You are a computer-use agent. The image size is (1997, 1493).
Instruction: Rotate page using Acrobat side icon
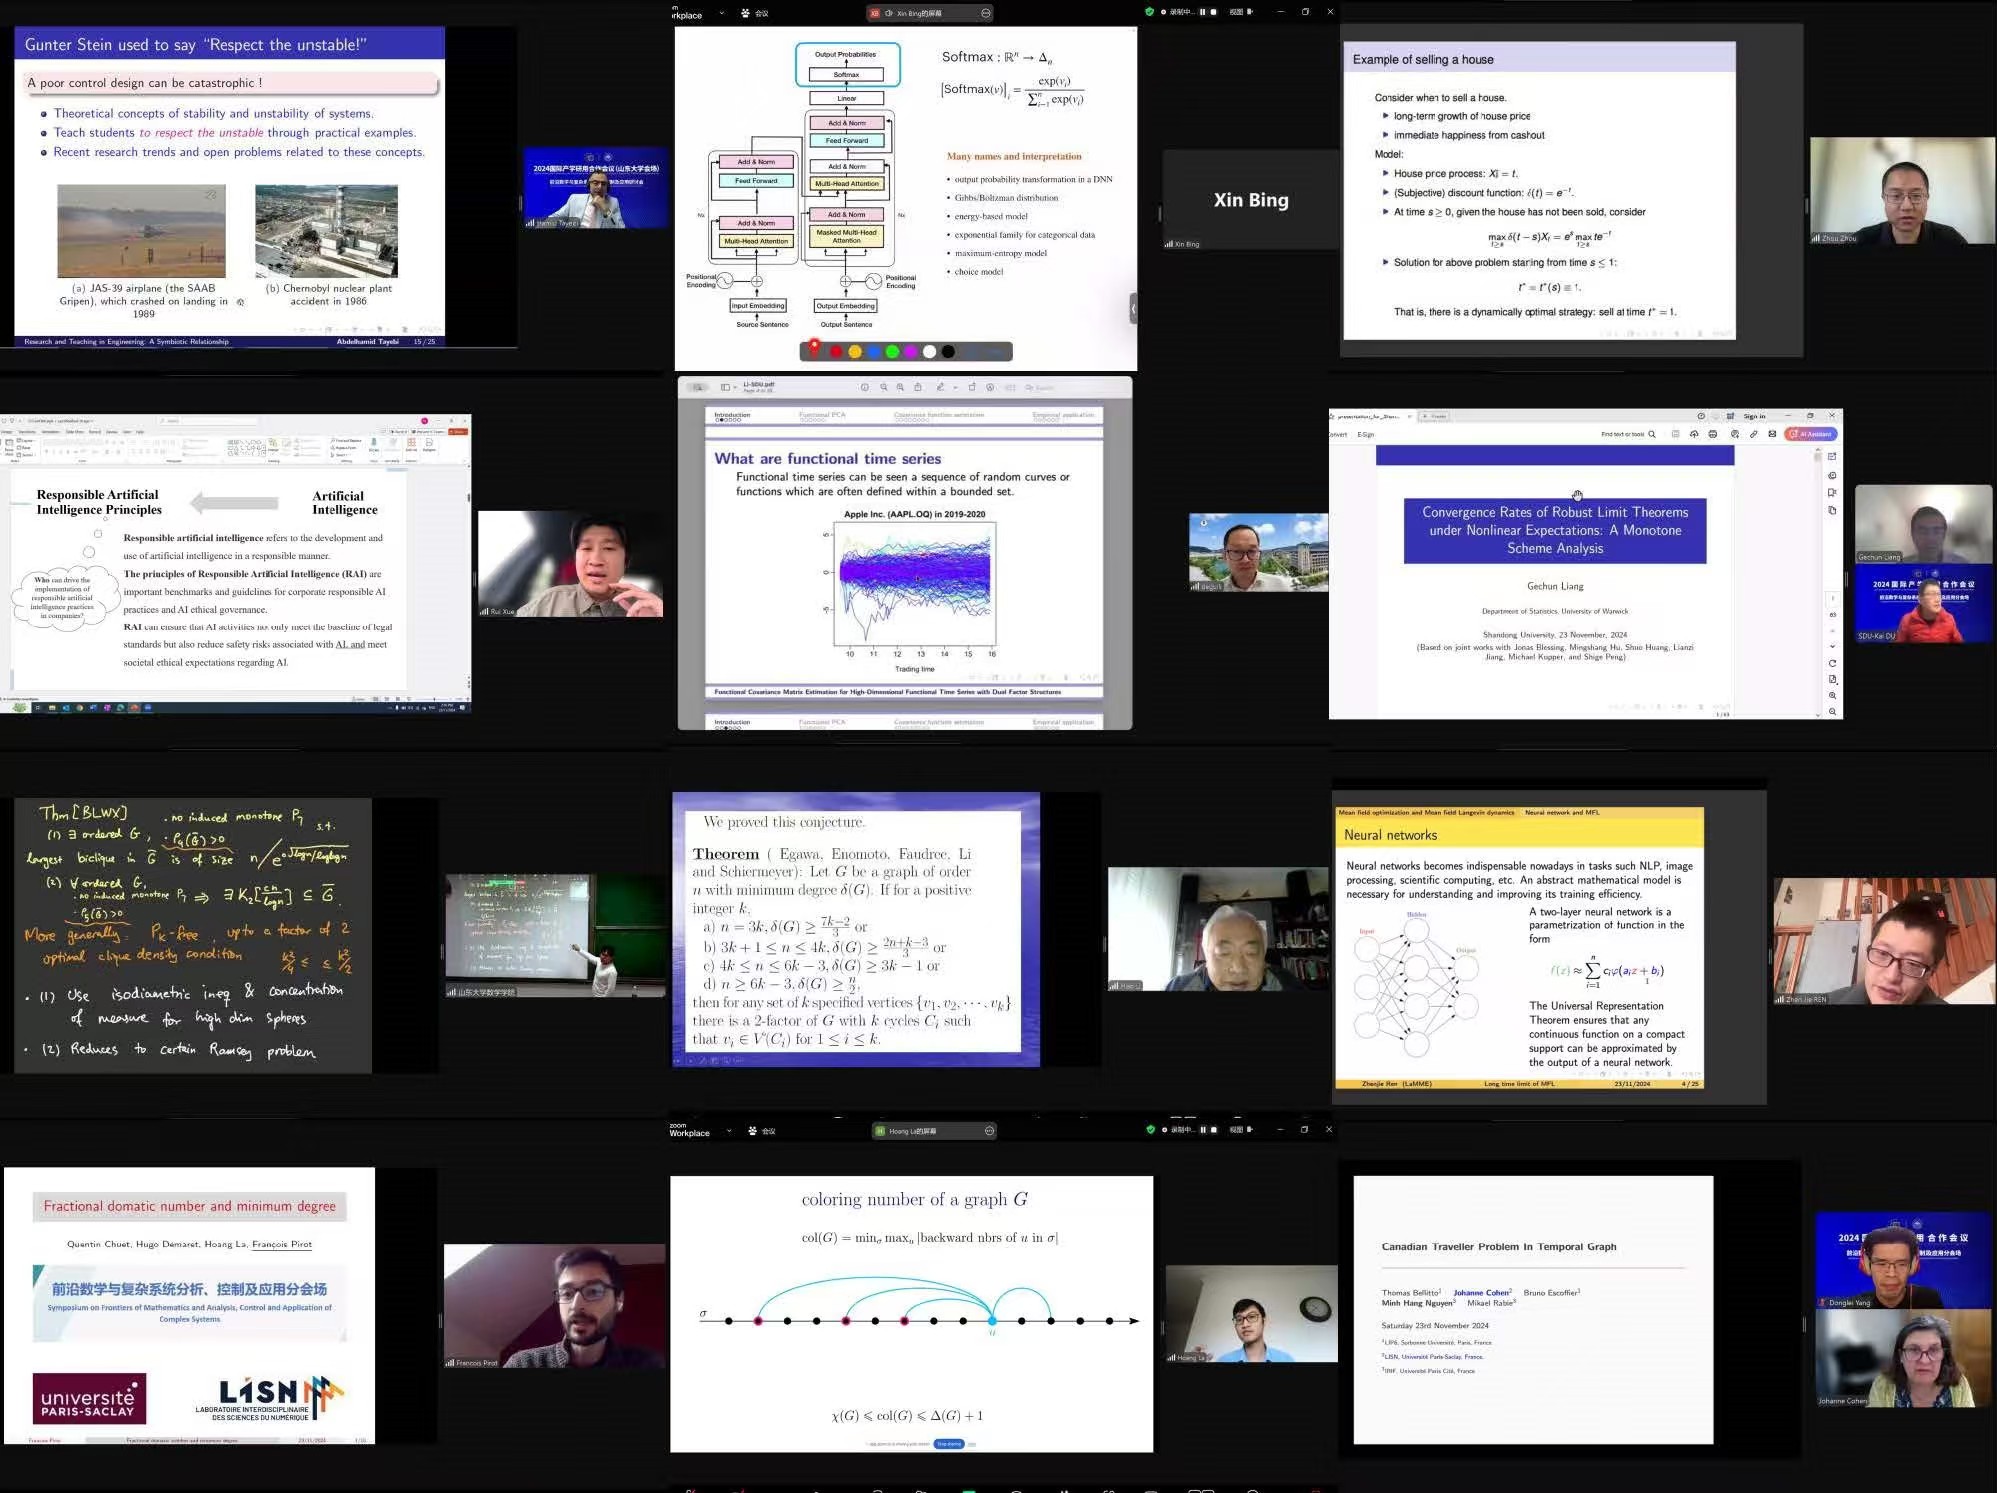click(x=1832, y=663)
